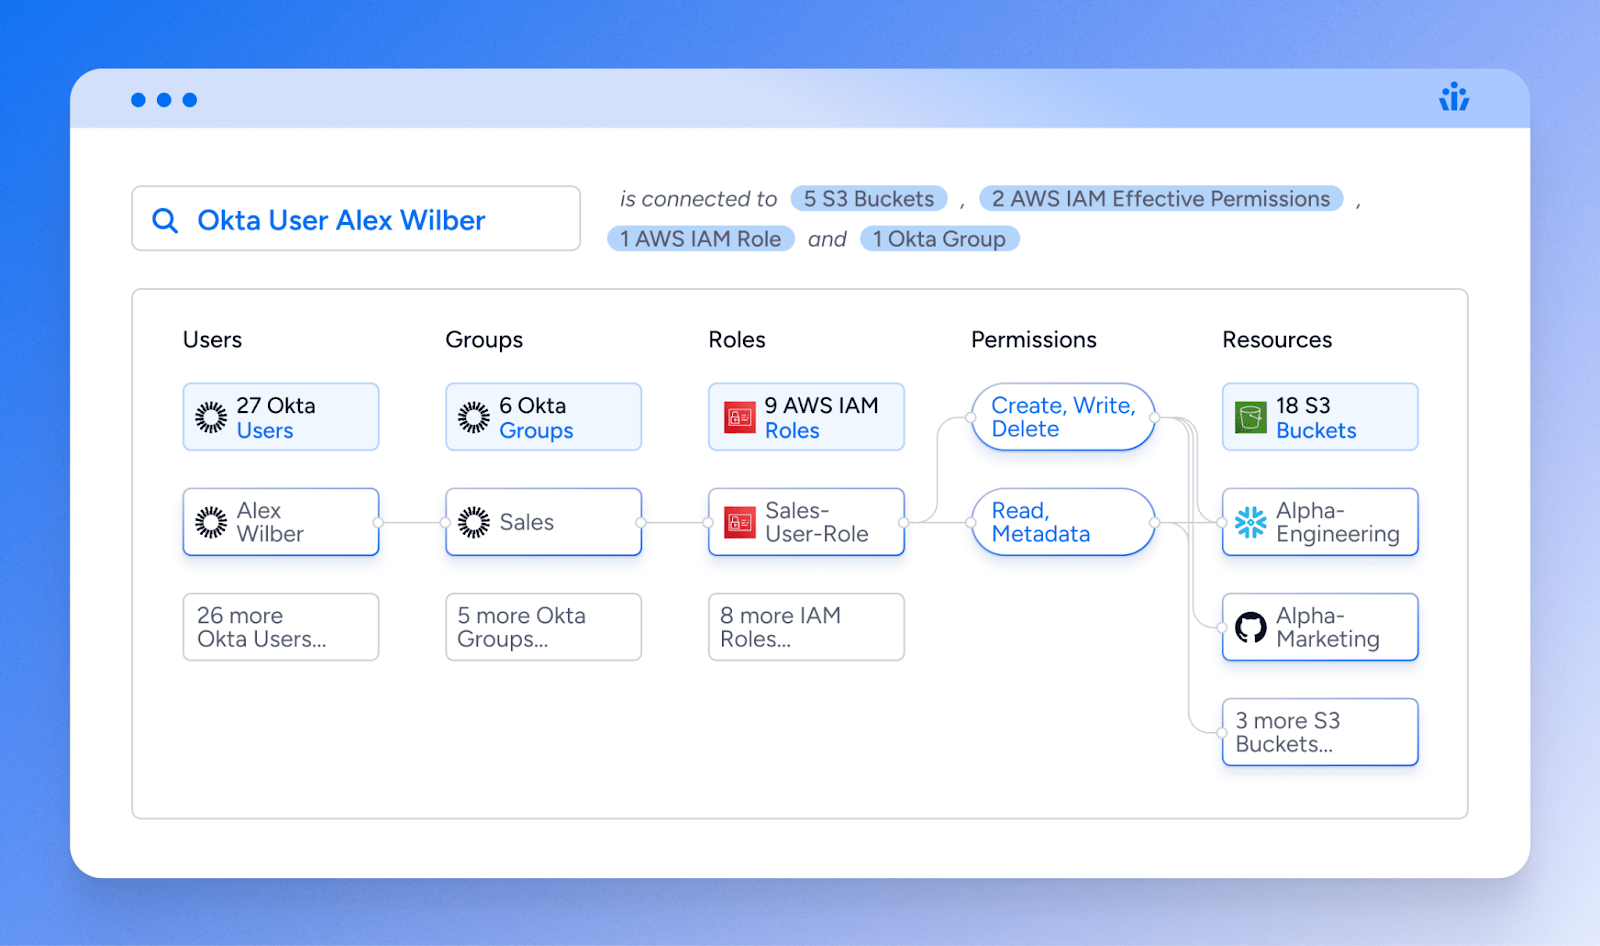1600x946 pixels.
Task: Click the AWS IAM icon on 9 AWS IAM Roles
Action: pyautogui.click(x=740, y=417)
